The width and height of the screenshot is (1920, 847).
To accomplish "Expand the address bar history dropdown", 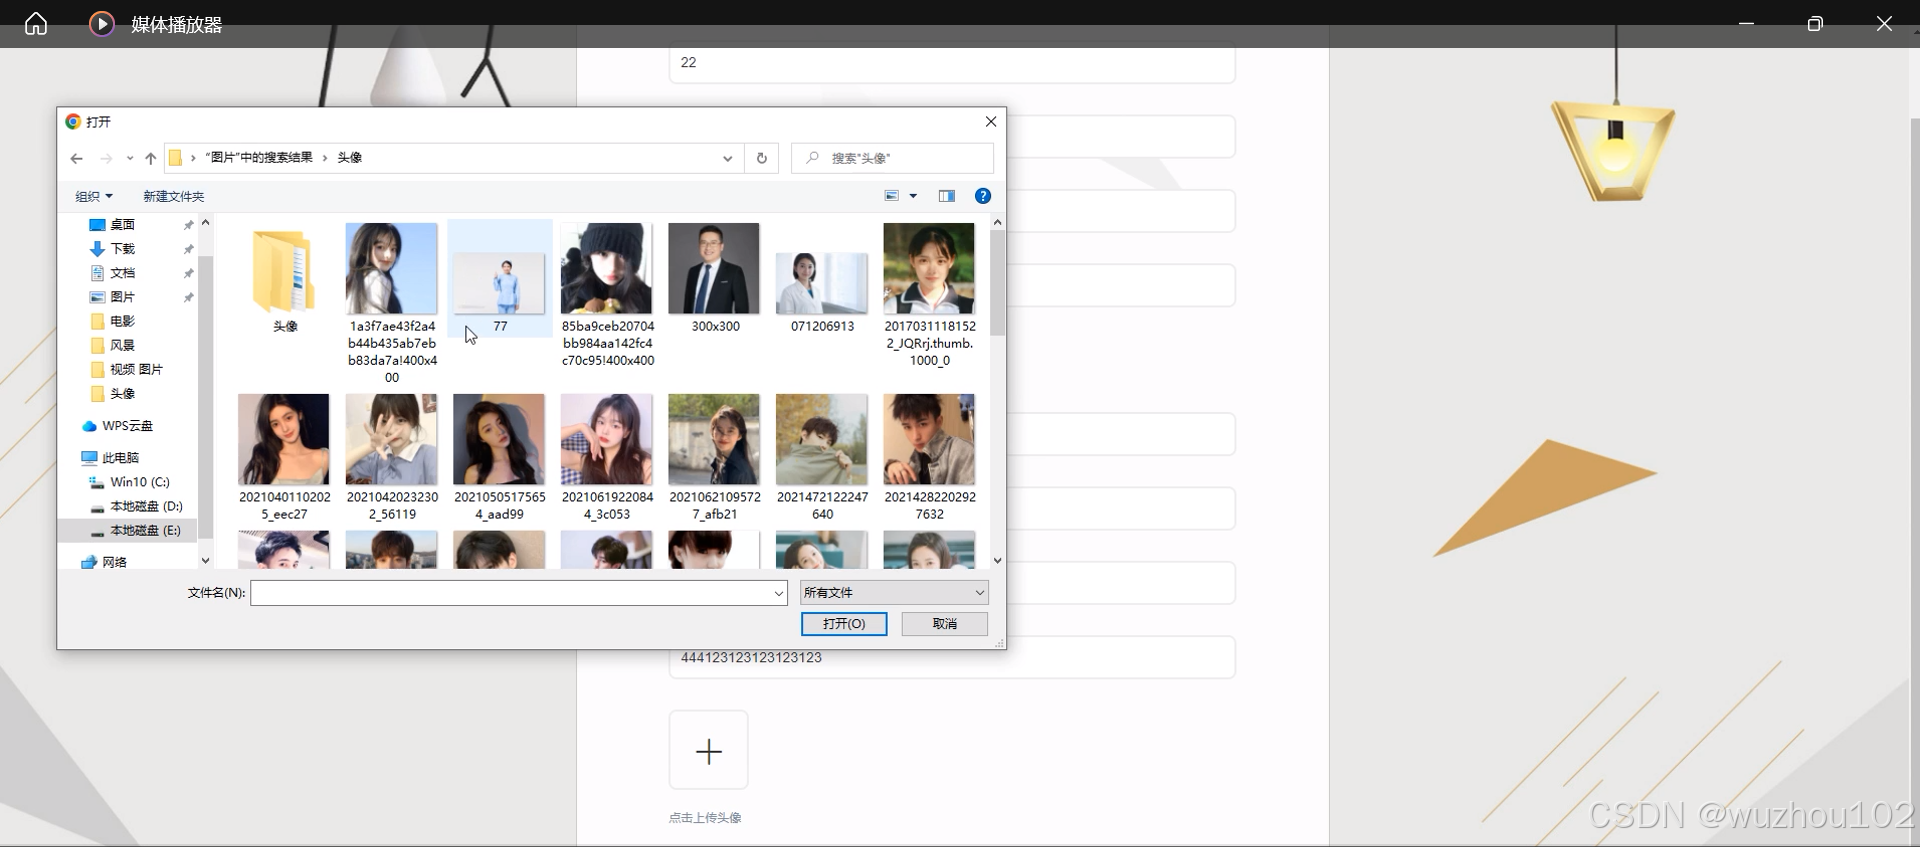I will (728, 158).
